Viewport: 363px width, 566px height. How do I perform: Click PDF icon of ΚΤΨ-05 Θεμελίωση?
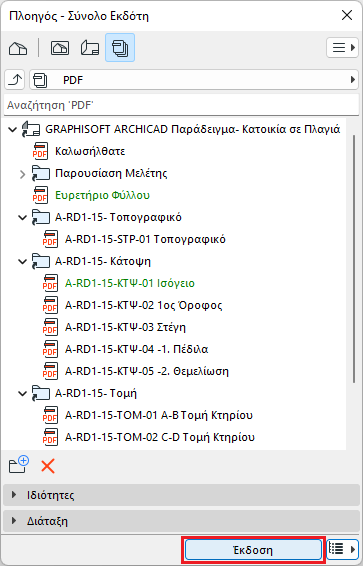[x=50, y=371]
